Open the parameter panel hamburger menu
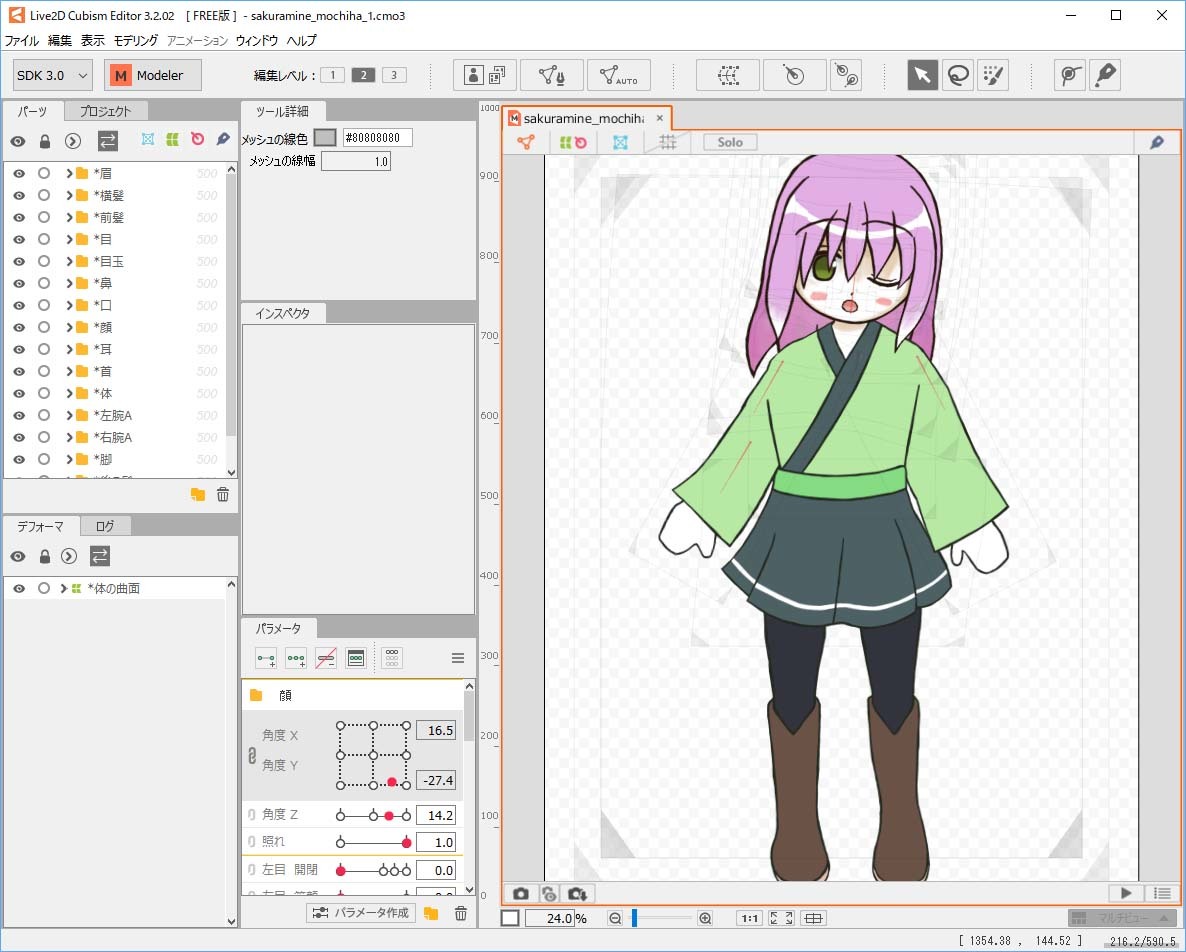Screen dimensions: 1186x952 click(x=458, y=658)
